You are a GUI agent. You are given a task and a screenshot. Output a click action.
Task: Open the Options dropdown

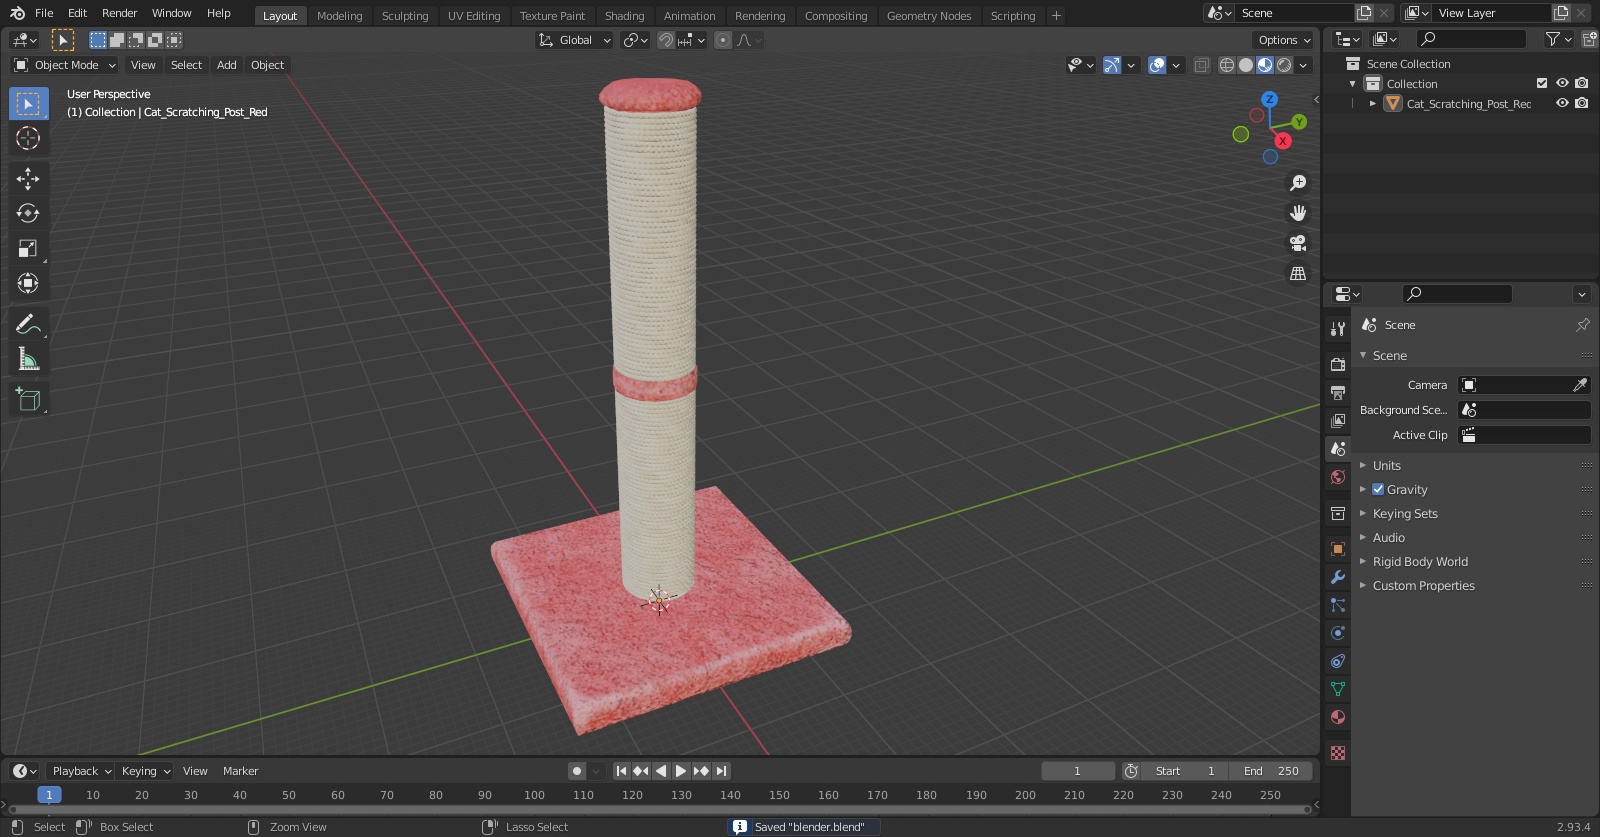(1284, 40)
